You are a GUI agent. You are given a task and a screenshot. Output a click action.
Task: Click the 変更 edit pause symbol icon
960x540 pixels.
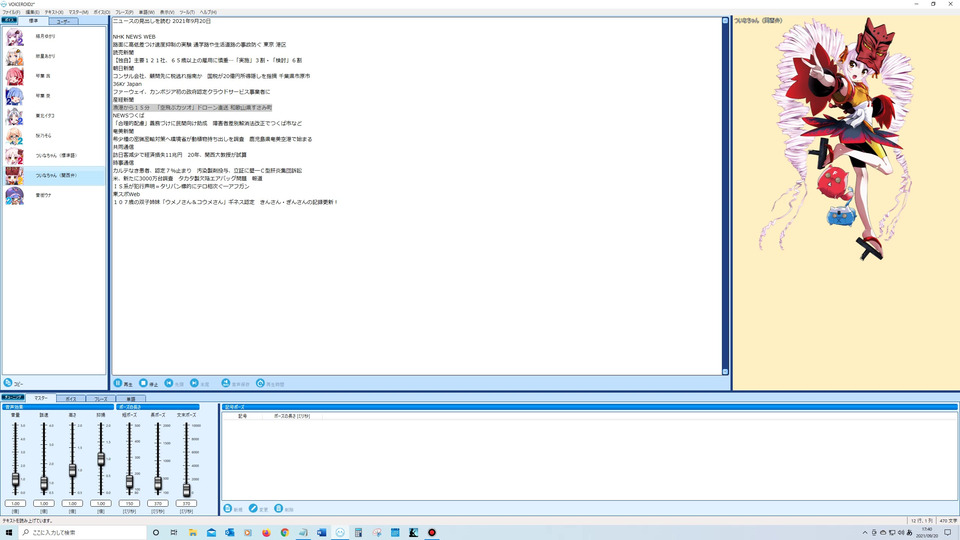point(253,508)
